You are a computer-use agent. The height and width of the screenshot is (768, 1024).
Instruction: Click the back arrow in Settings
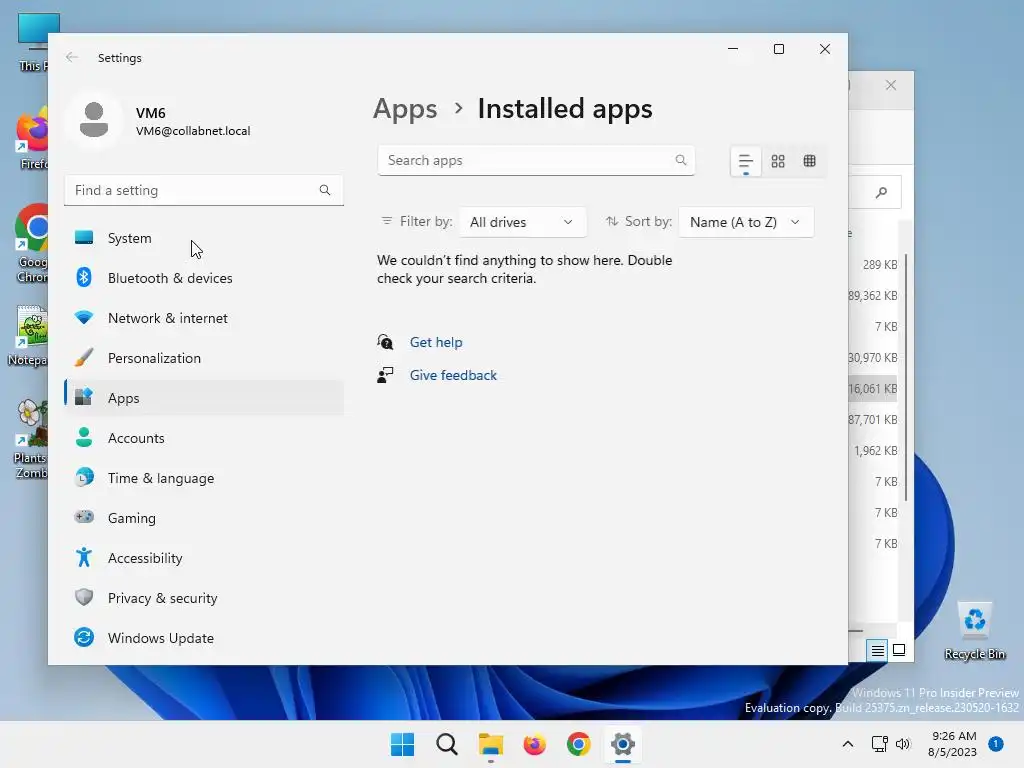coord(72,57)
